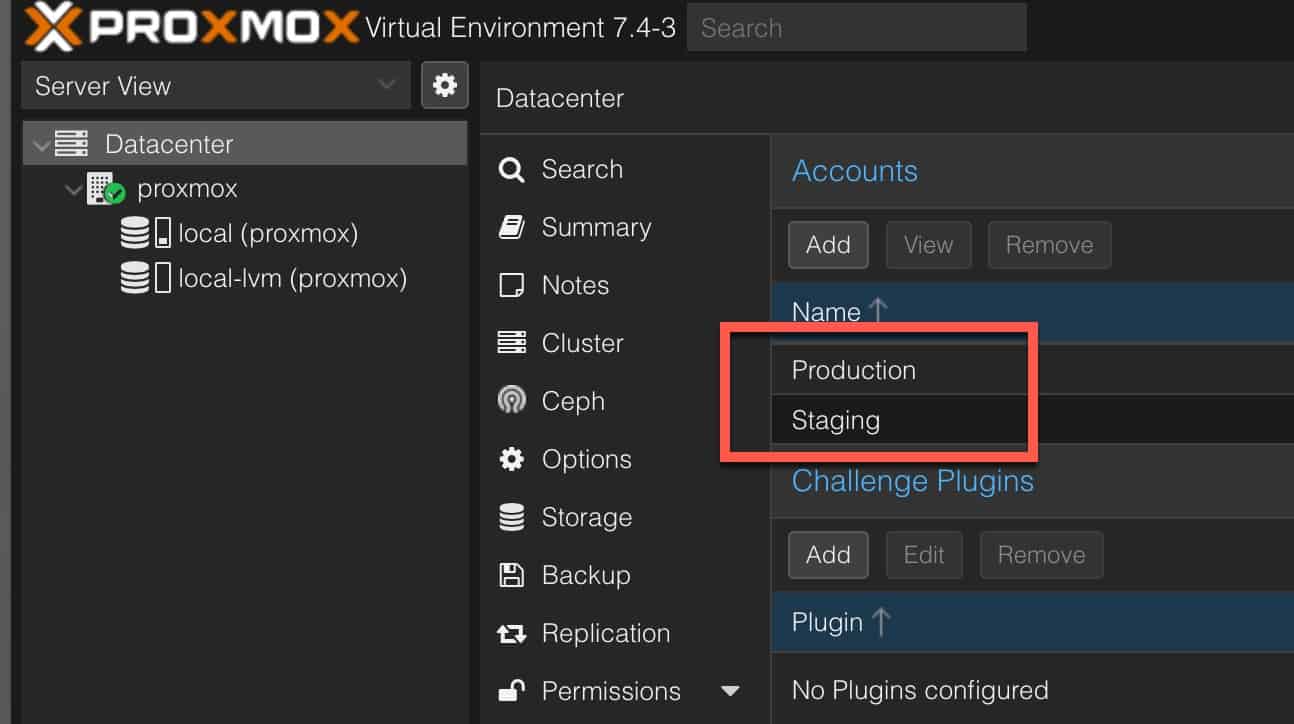
Task: Click the database icon next to Storage
Action: 511,517
